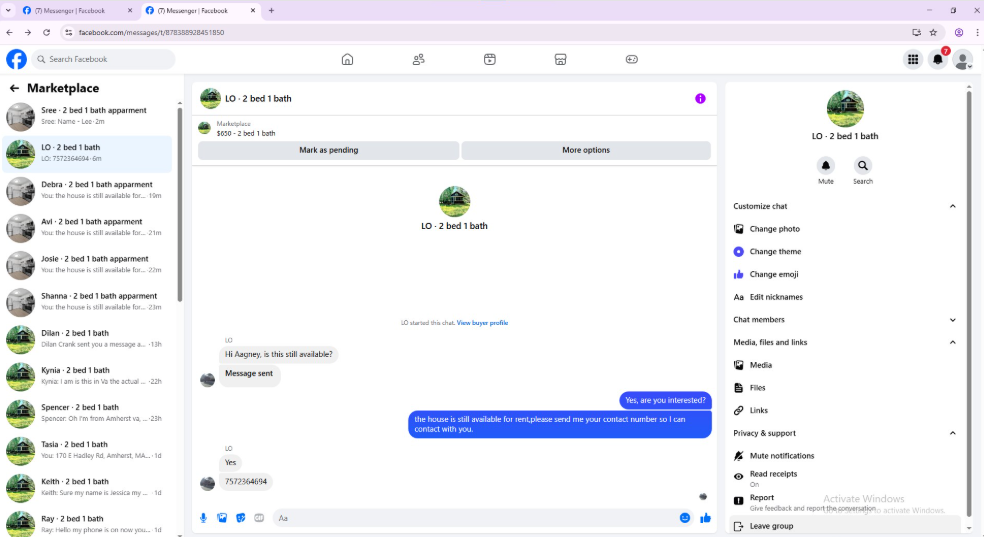
Task: Bookmark this page with the star icon
Action: (933, 32)
